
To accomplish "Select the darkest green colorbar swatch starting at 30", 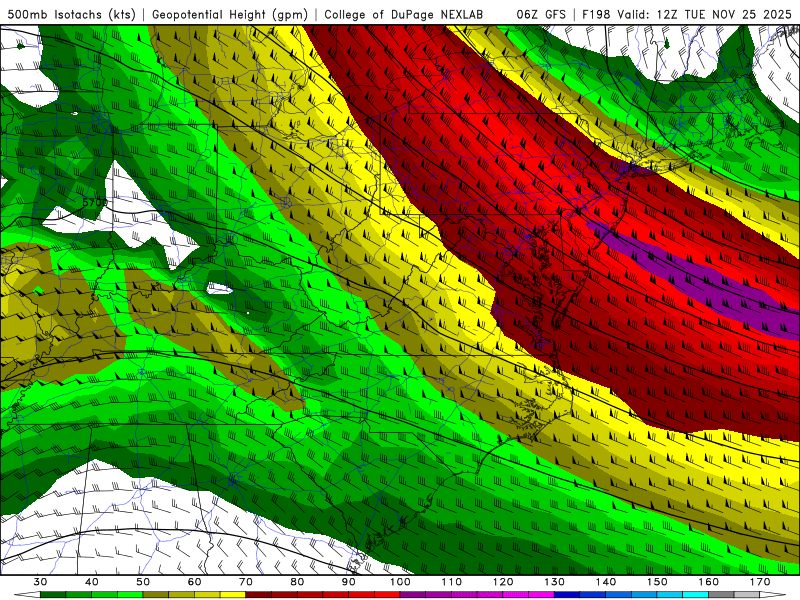I will [53, 594].
